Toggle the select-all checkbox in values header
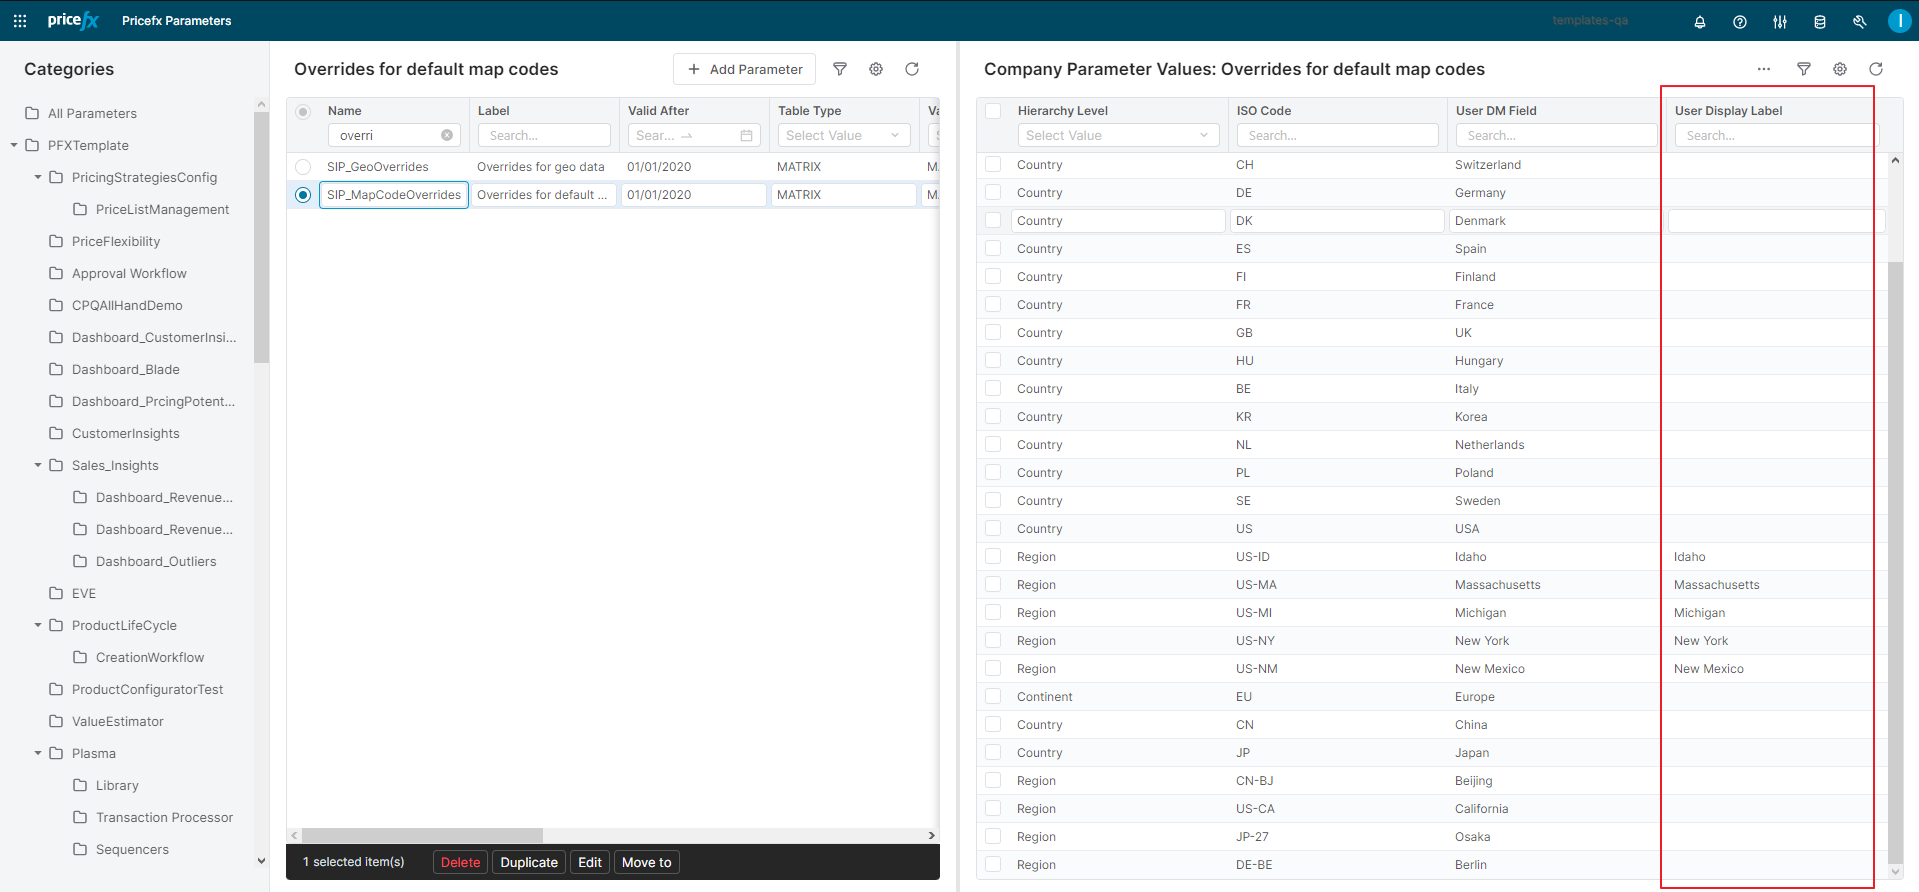 click(993, 111)
